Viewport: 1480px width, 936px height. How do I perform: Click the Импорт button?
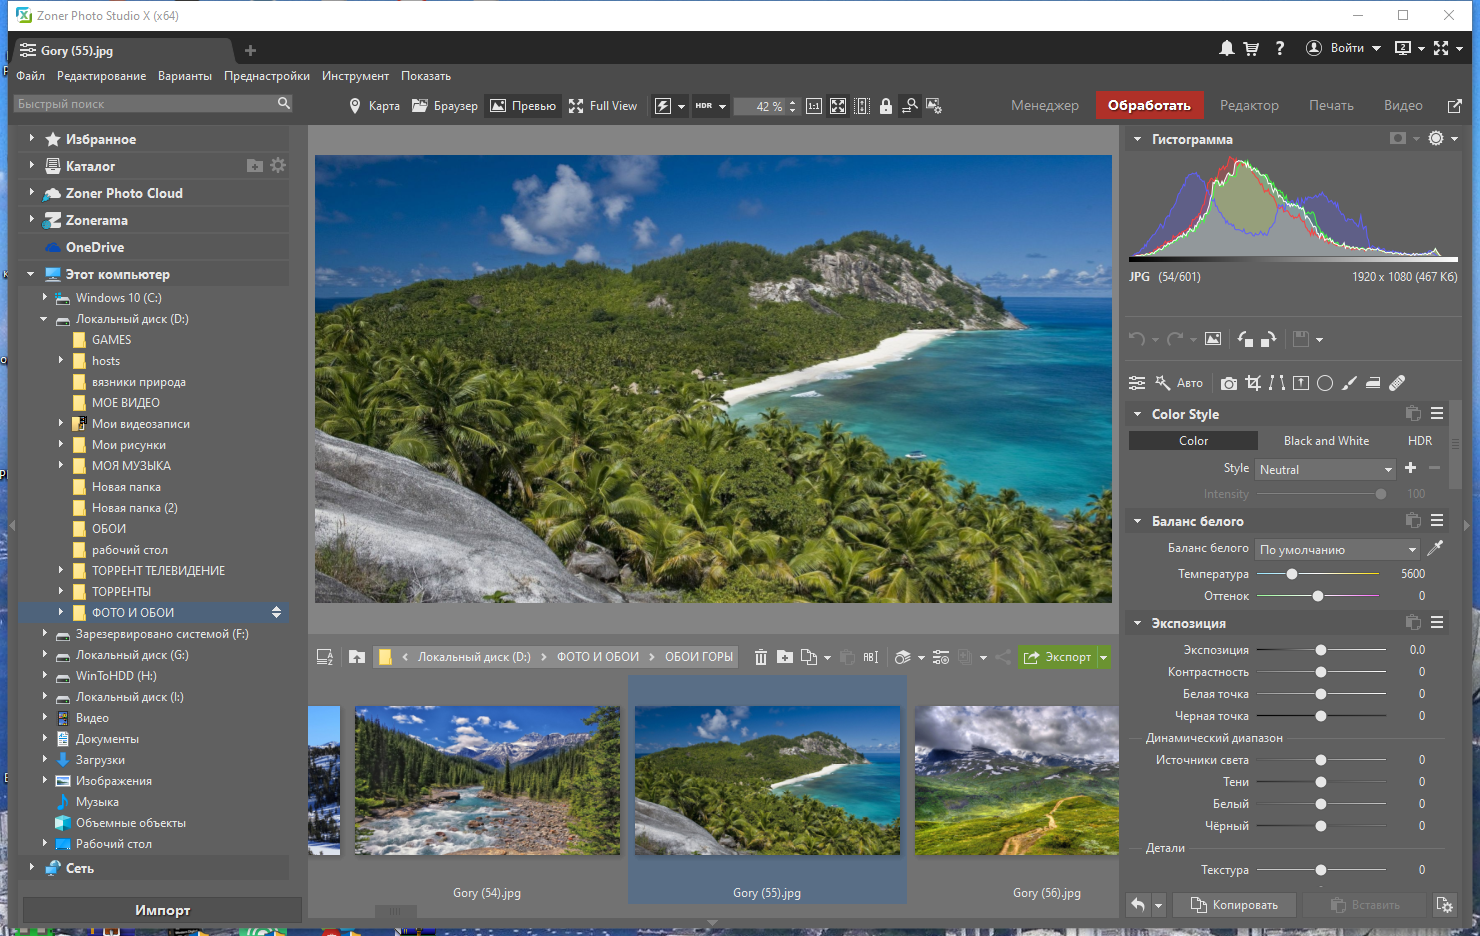[x=162, y=910]
